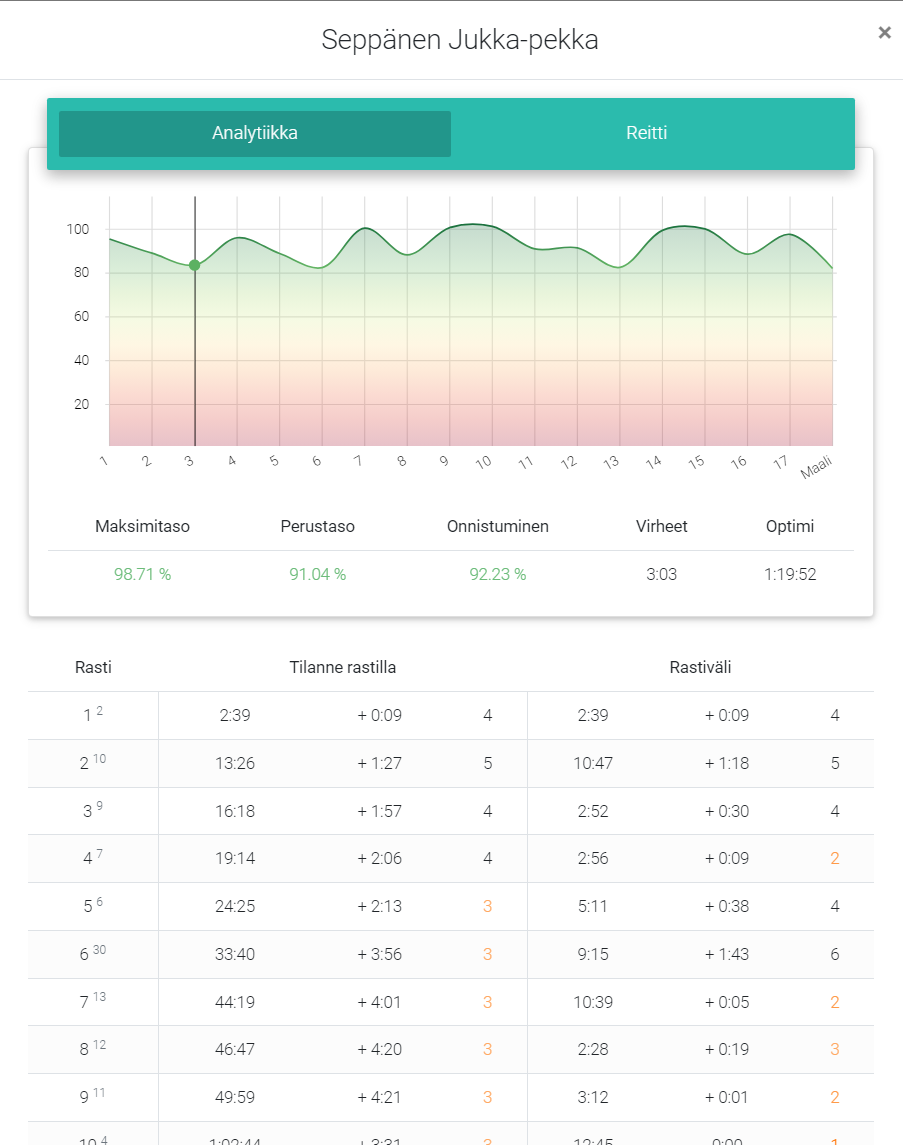Image resolution: width=903 pixels, height=1145 pixels.
Task: Click the Rasti column header
Action: [93, 667]
